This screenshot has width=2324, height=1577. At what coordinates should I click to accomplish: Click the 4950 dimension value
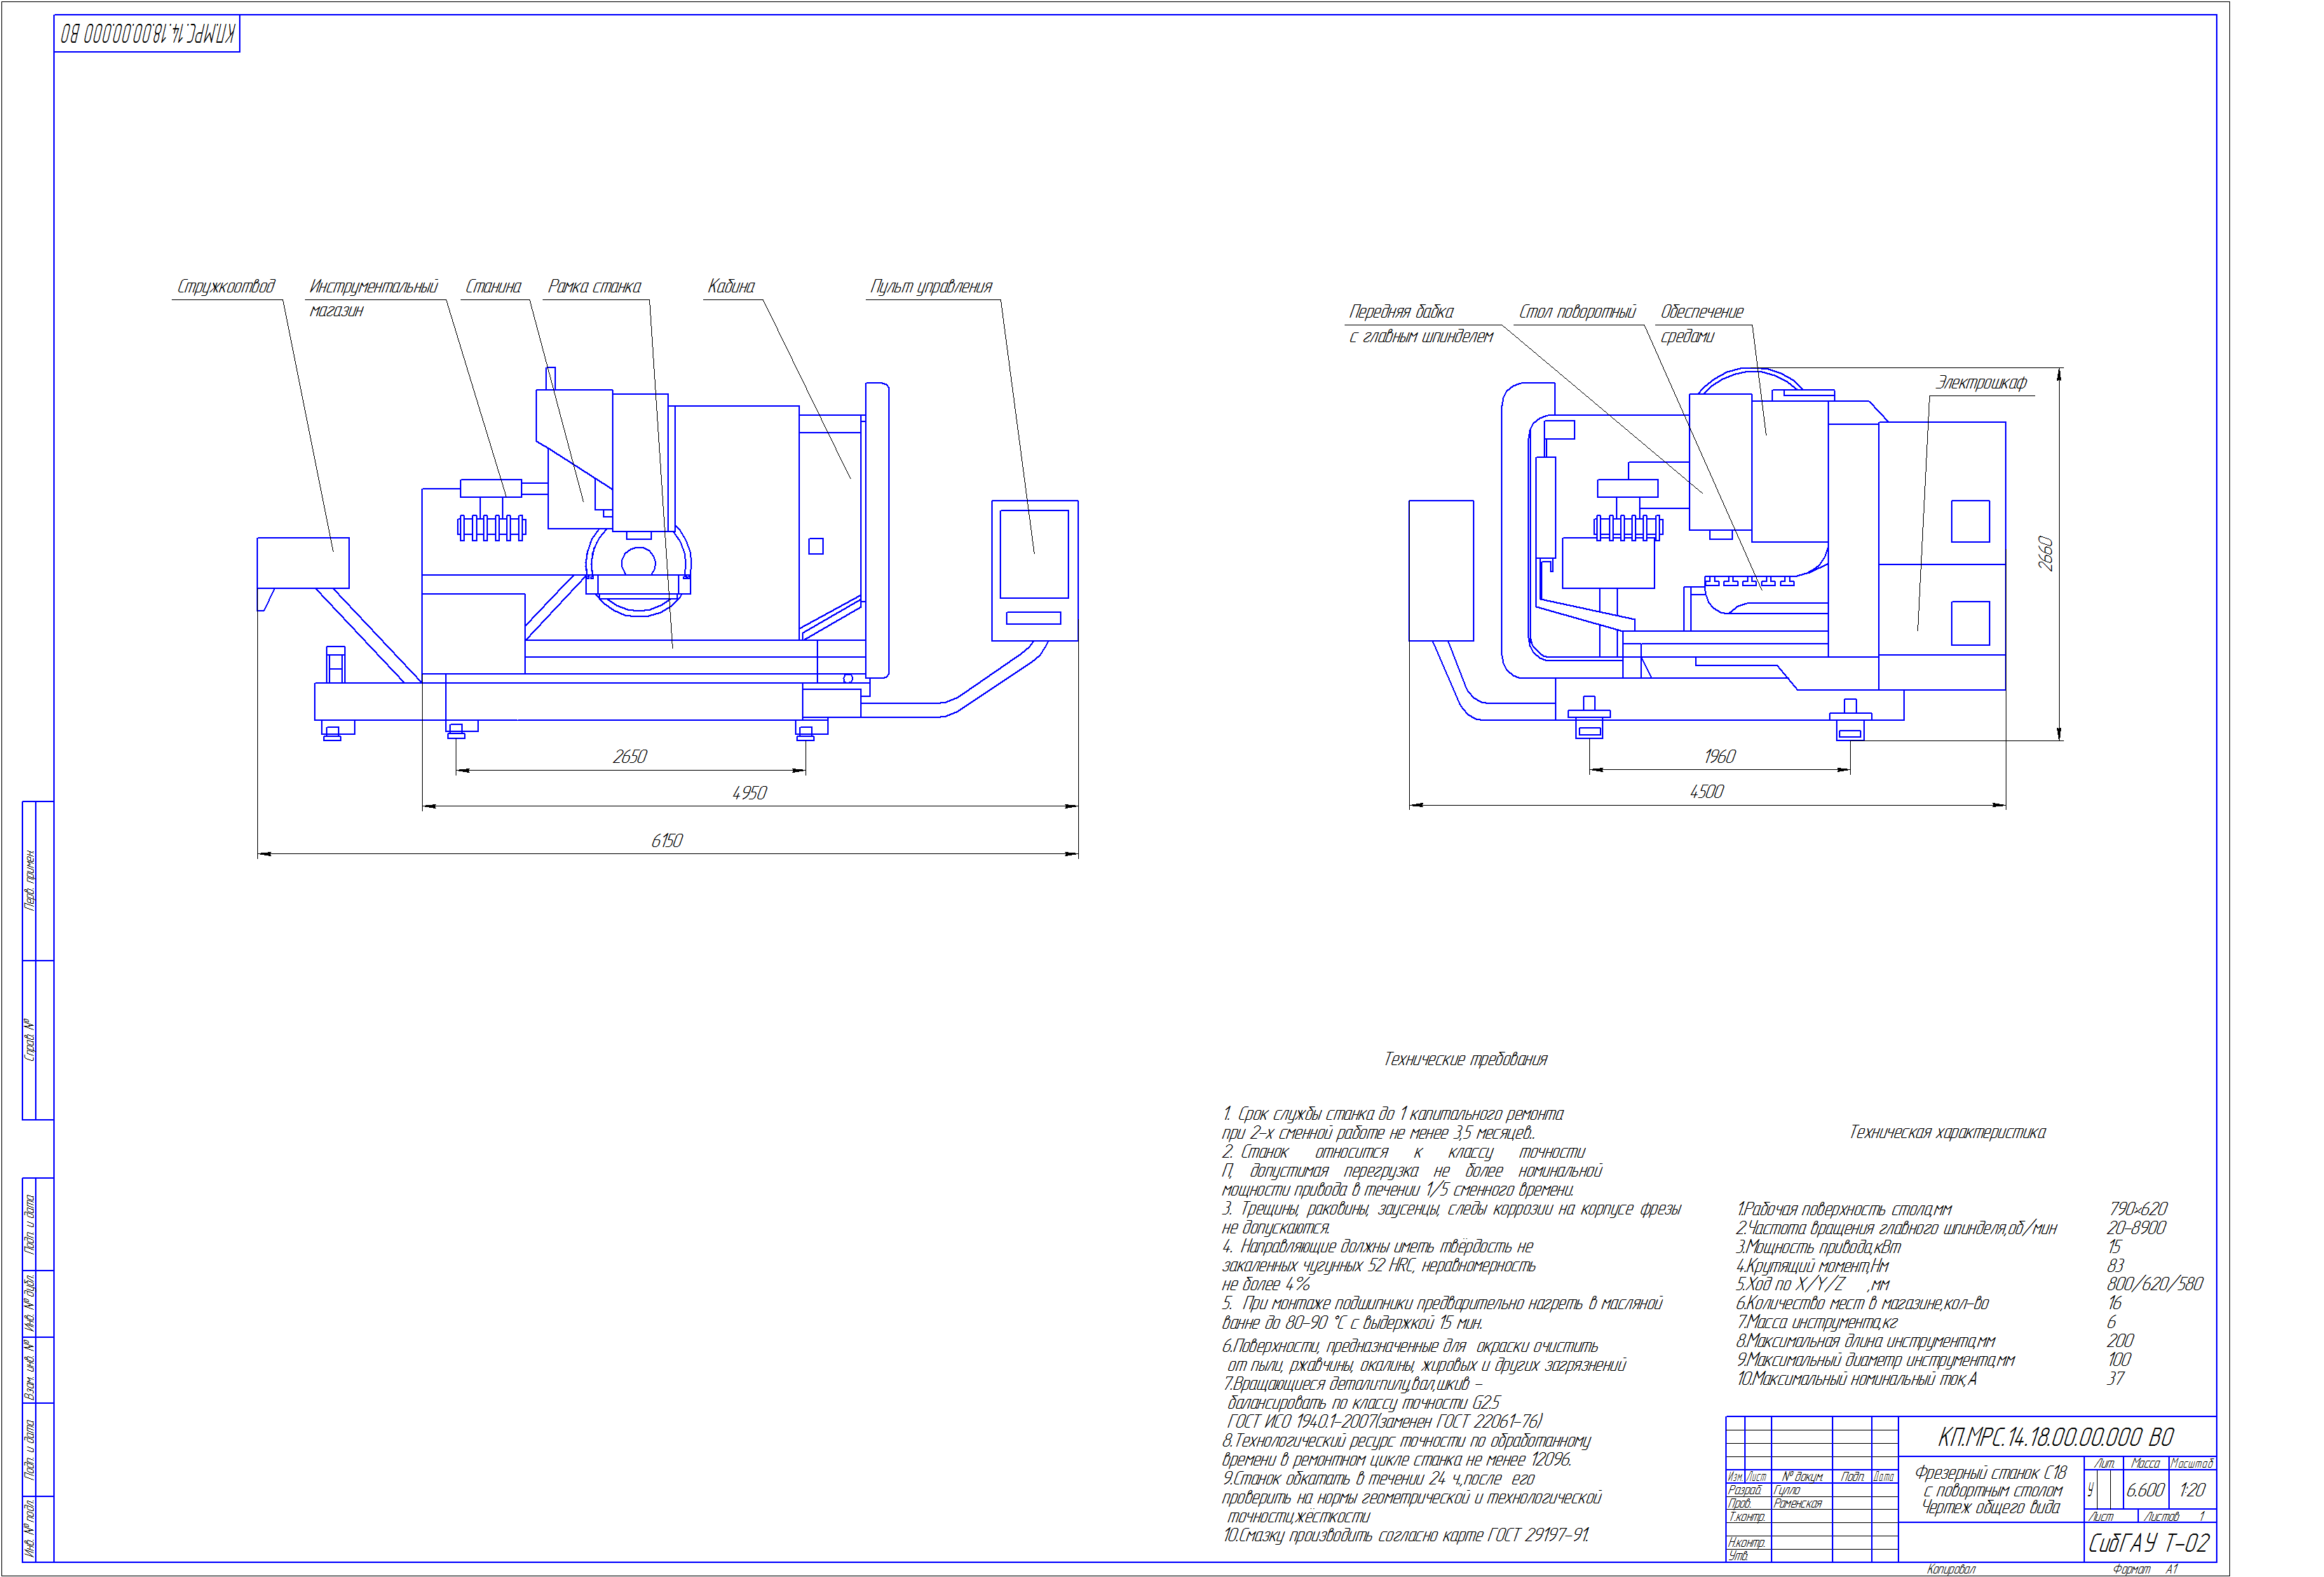pos(749,793)
